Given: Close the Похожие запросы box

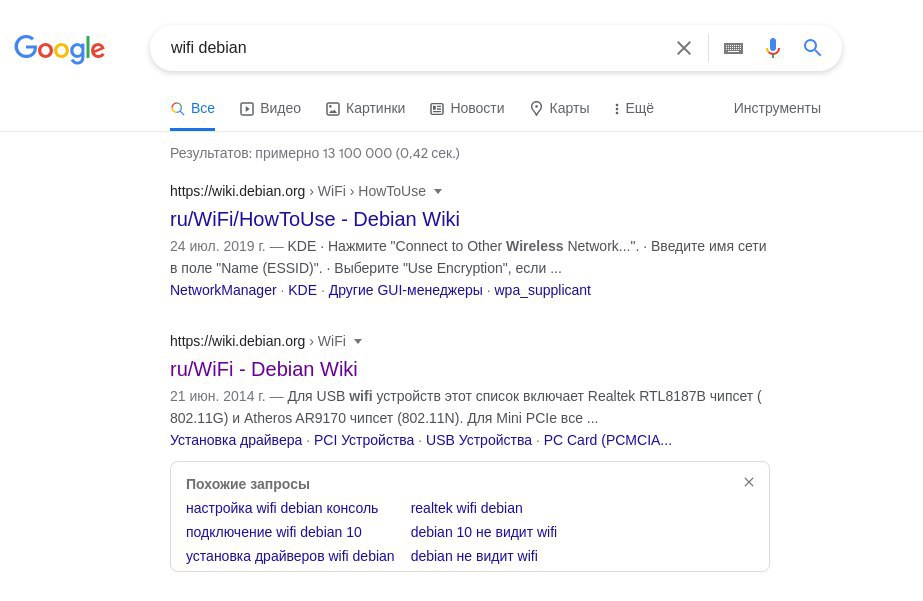Looking at the screenshot, I should [749, 482].
